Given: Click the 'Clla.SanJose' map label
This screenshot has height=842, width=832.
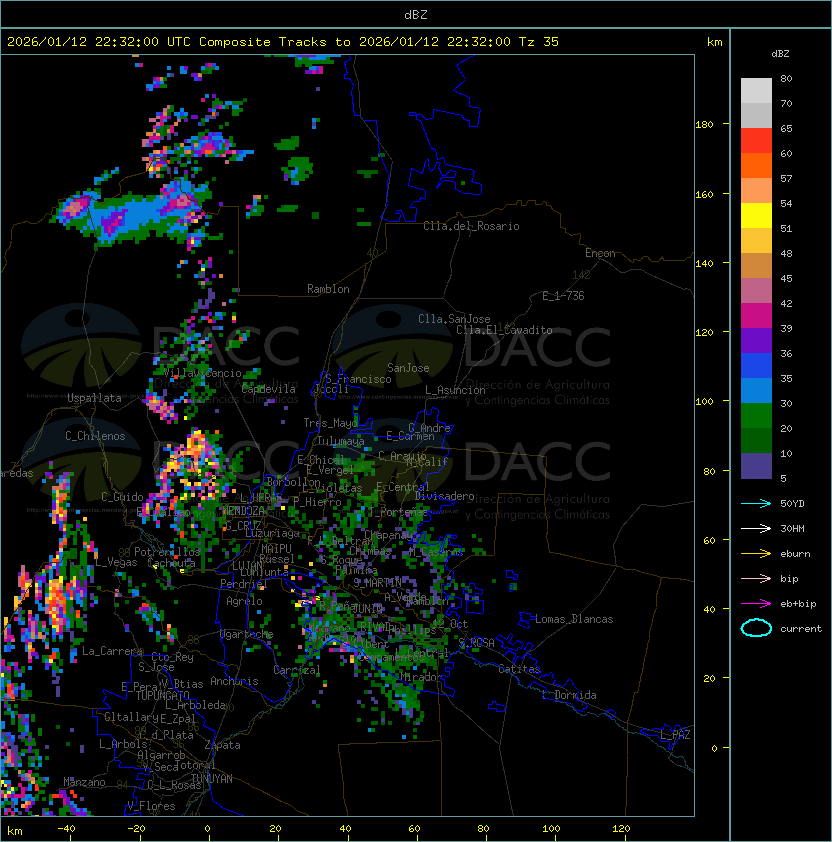Looking at the screenshot, I should [x=454, y=319].
